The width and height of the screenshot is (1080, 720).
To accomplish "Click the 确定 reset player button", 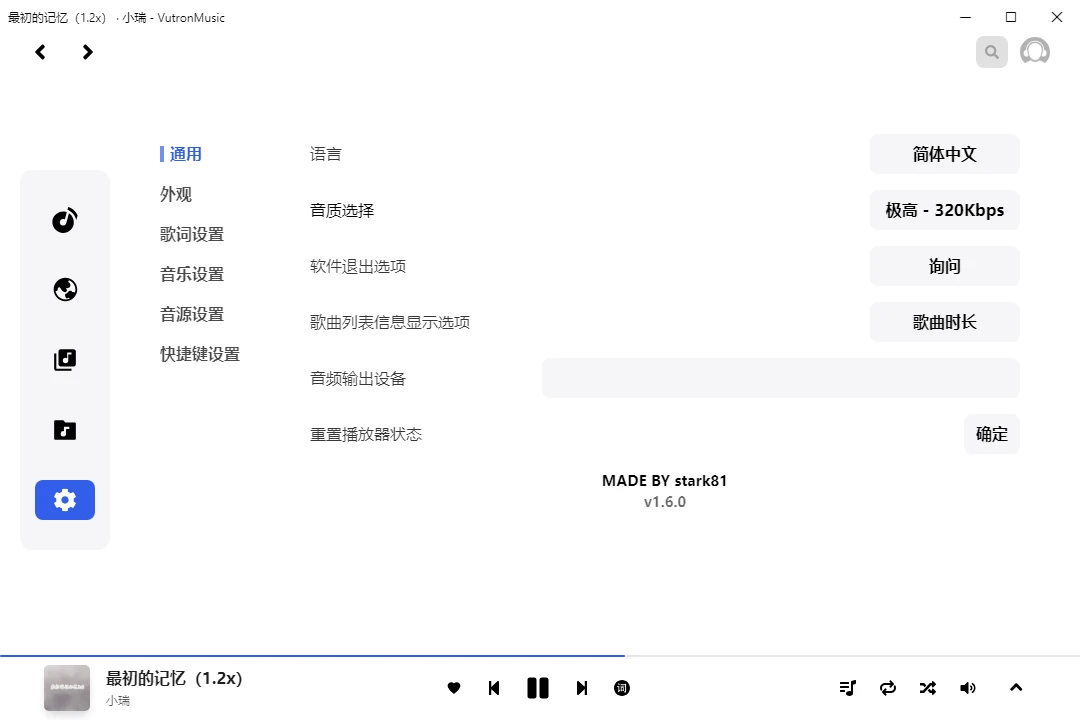I will click(x=991, y=434).
